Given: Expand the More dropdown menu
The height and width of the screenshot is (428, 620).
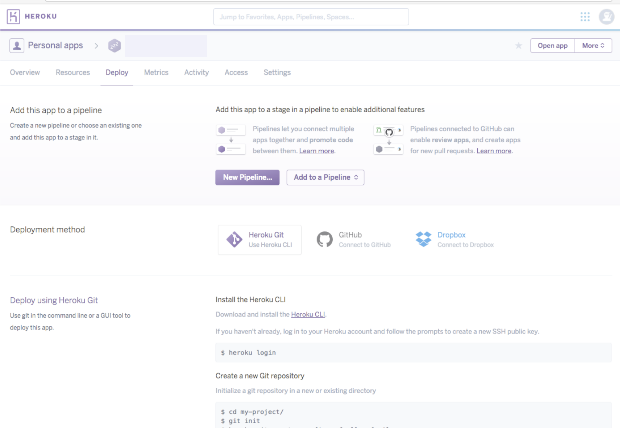Looking at the screenshot, I should tap(593, 45).
